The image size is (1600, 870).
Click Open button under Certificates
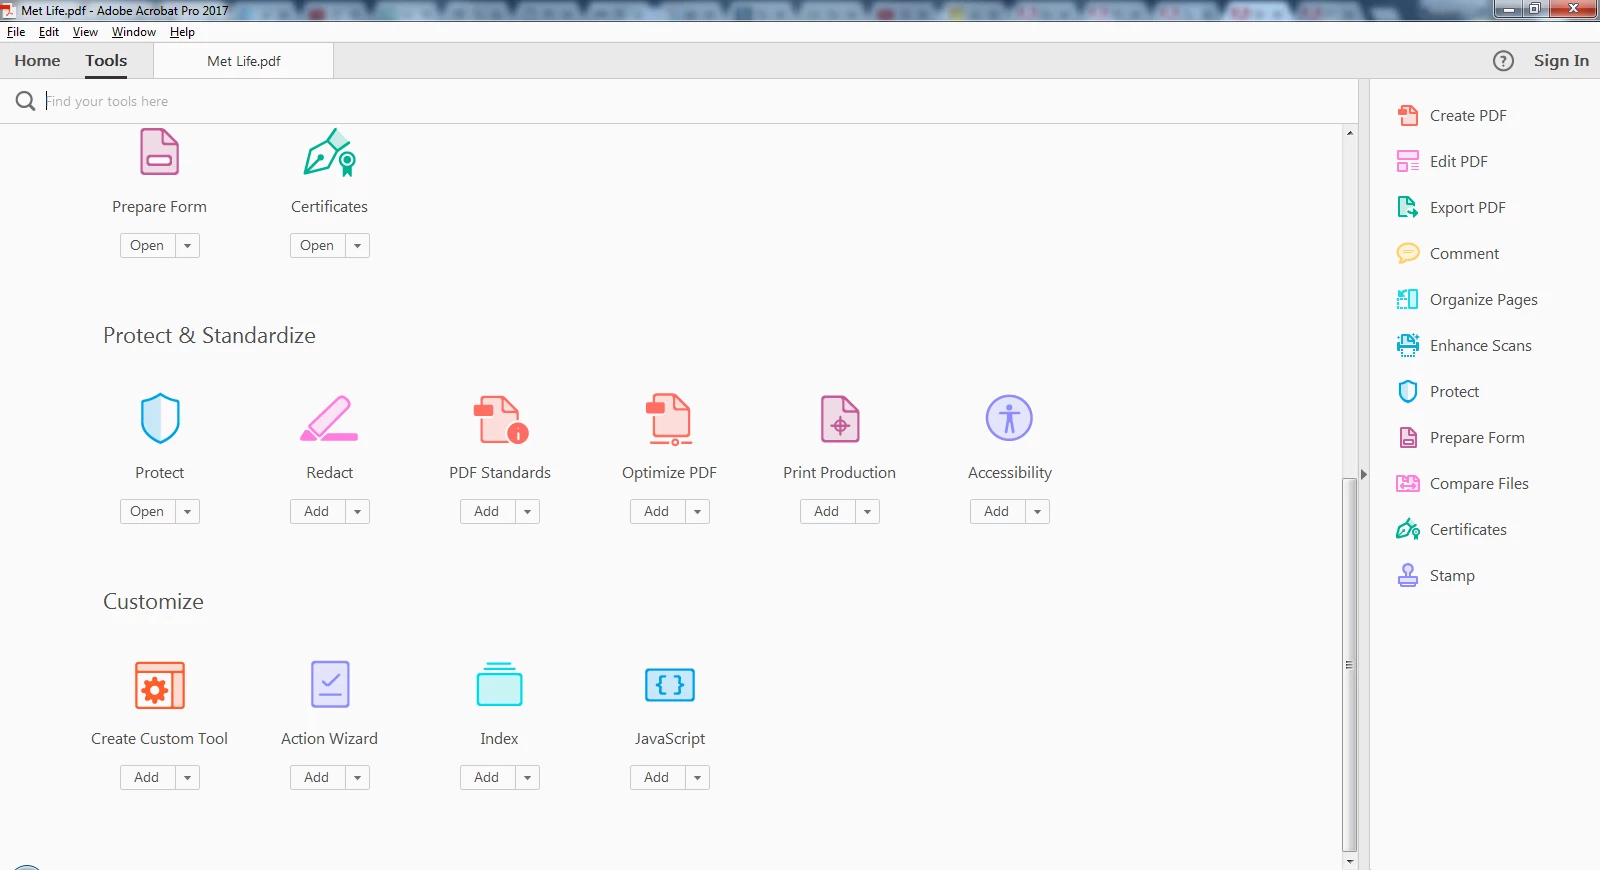317,245
